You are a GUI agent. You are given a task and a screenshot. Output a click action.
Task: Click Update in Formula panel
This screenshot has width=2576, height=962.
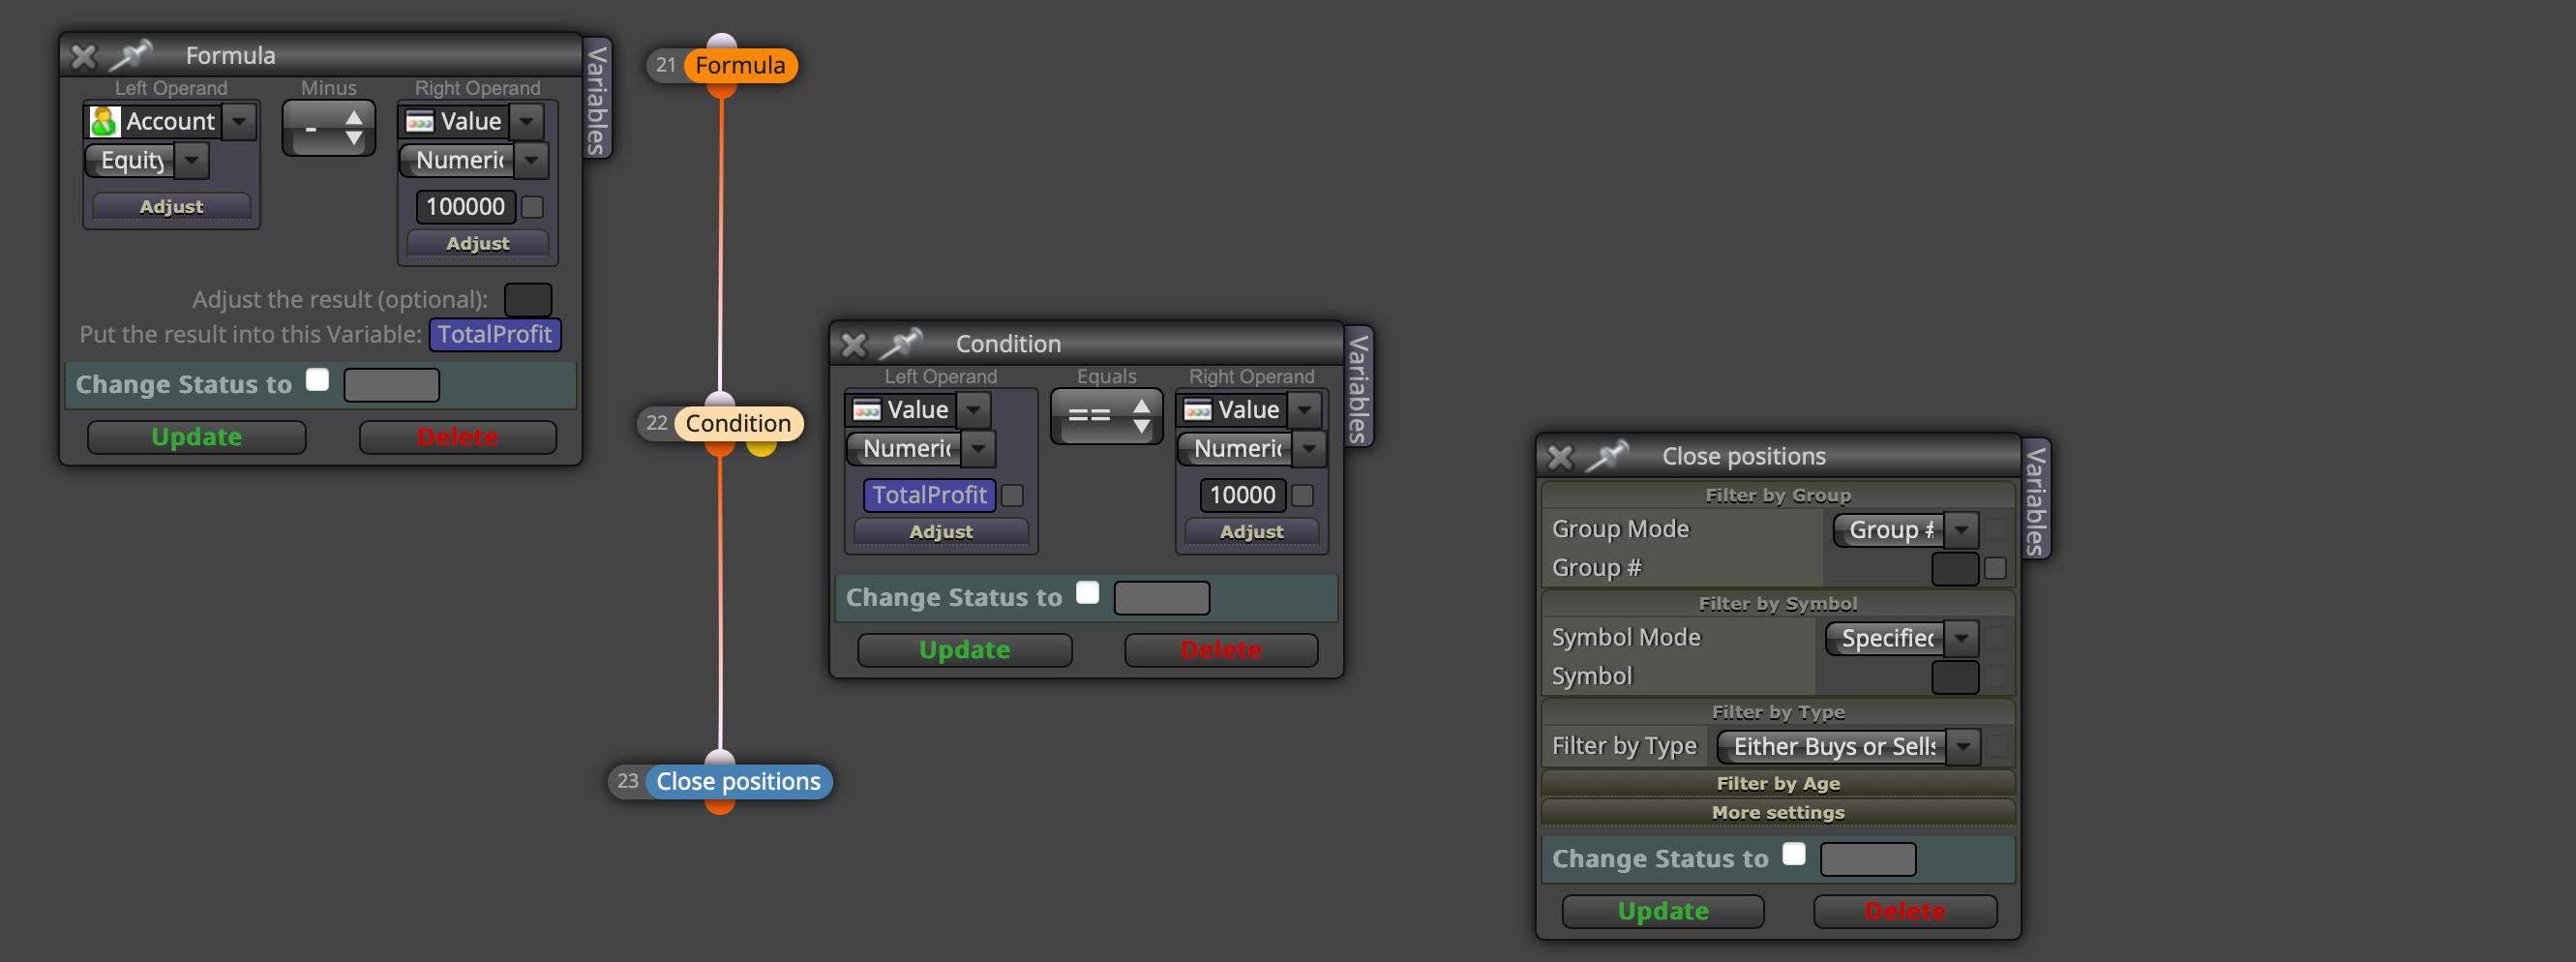[197, 437]
